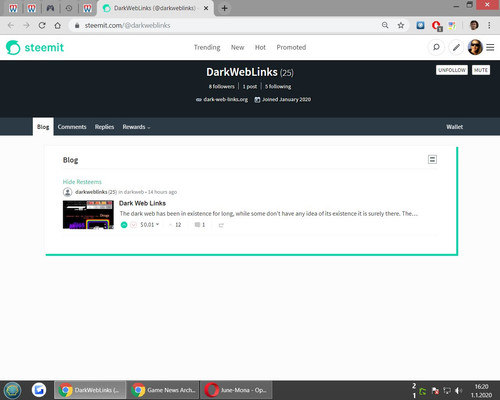Viewport: 500px width, 400px height.
Task: Go to New posts
Action: (237, 47)
